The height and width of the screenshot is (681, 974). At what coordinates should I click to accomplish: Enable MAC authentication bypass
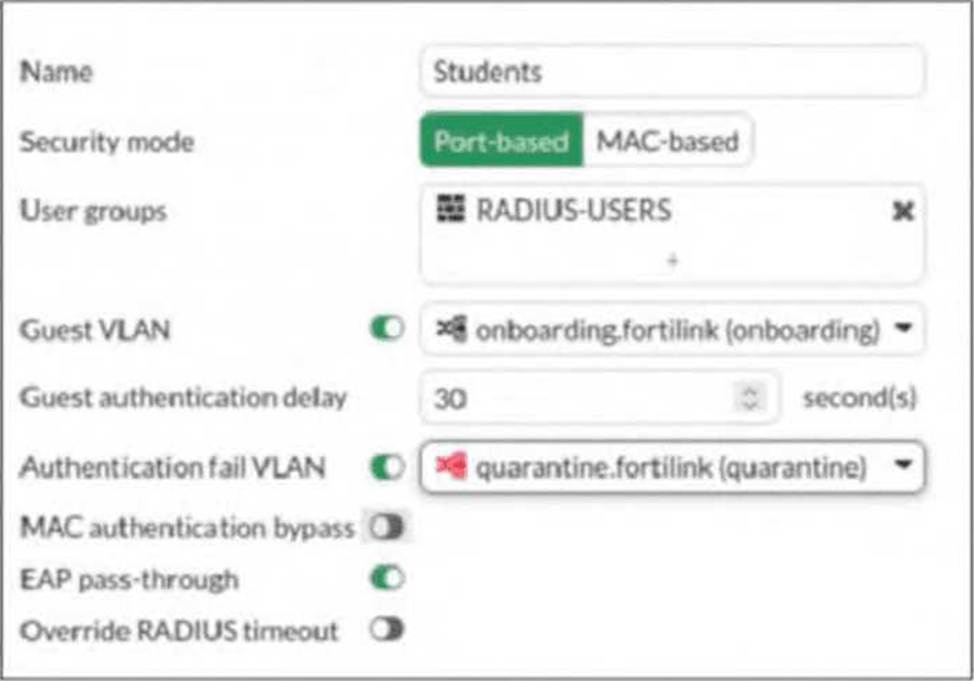386,527
